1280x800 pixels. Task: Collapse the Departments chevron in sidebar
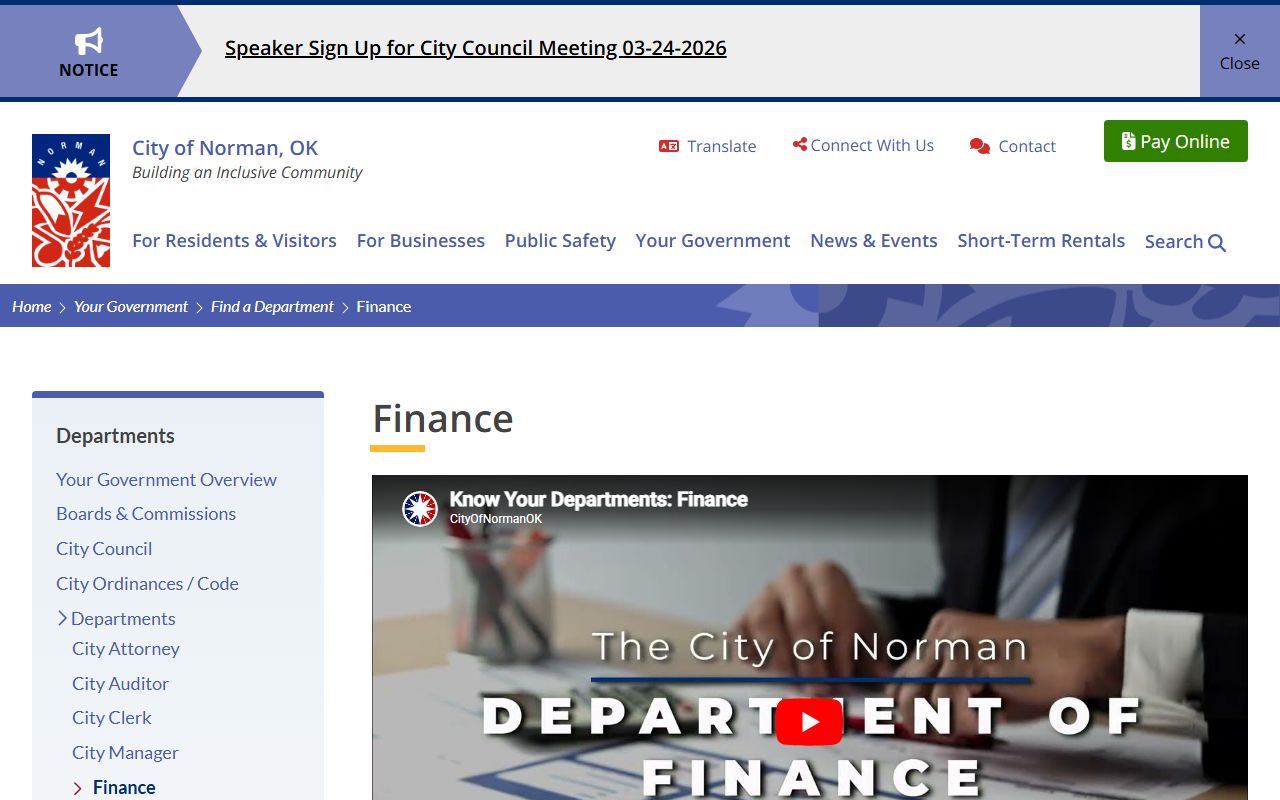[x=62, y=618]
